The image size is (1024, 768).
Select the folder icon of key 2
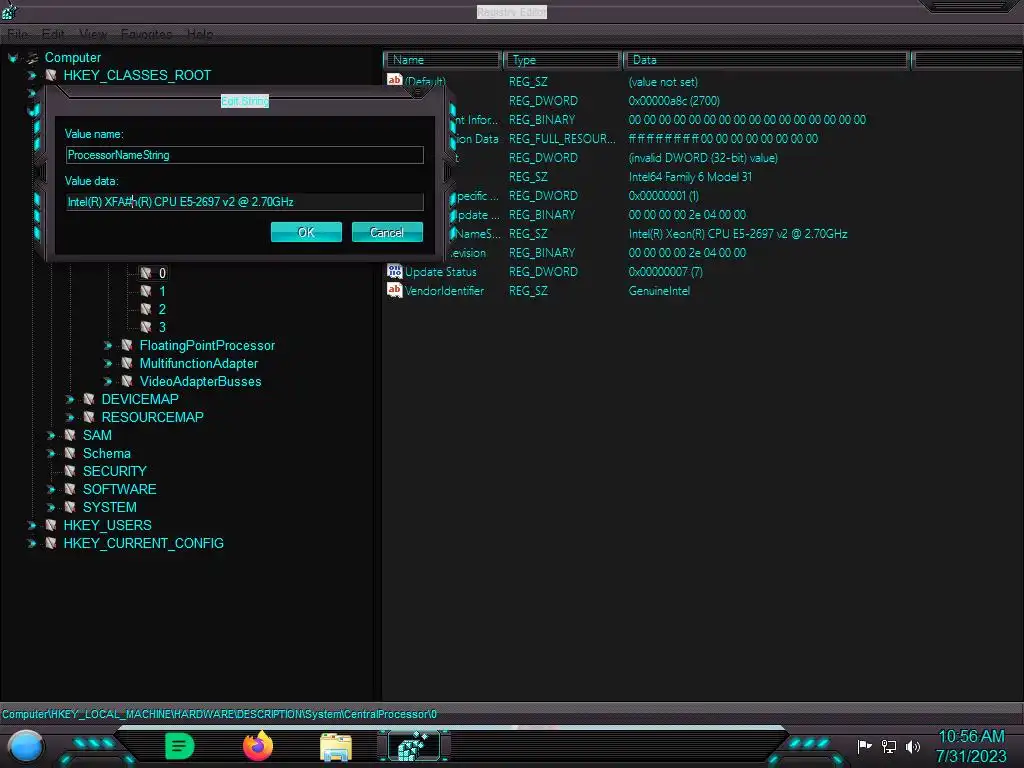click(x=146, y=309)
